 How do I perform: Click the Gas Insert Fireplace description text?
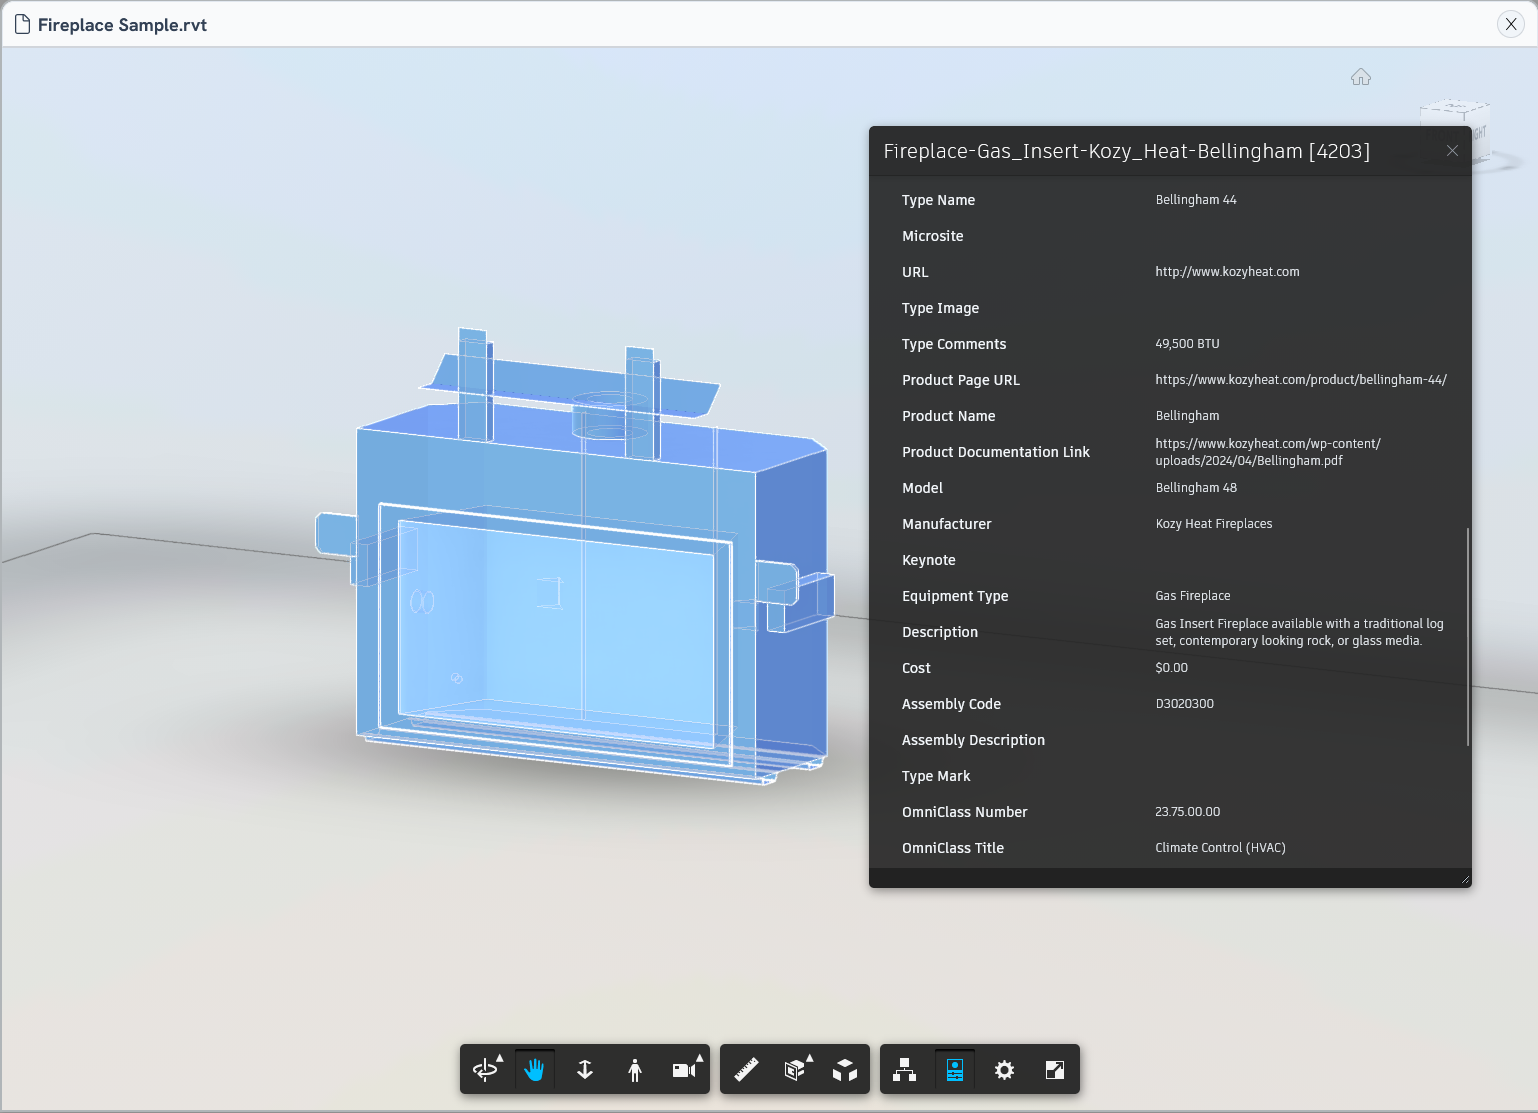click(x=1299, y=632)
